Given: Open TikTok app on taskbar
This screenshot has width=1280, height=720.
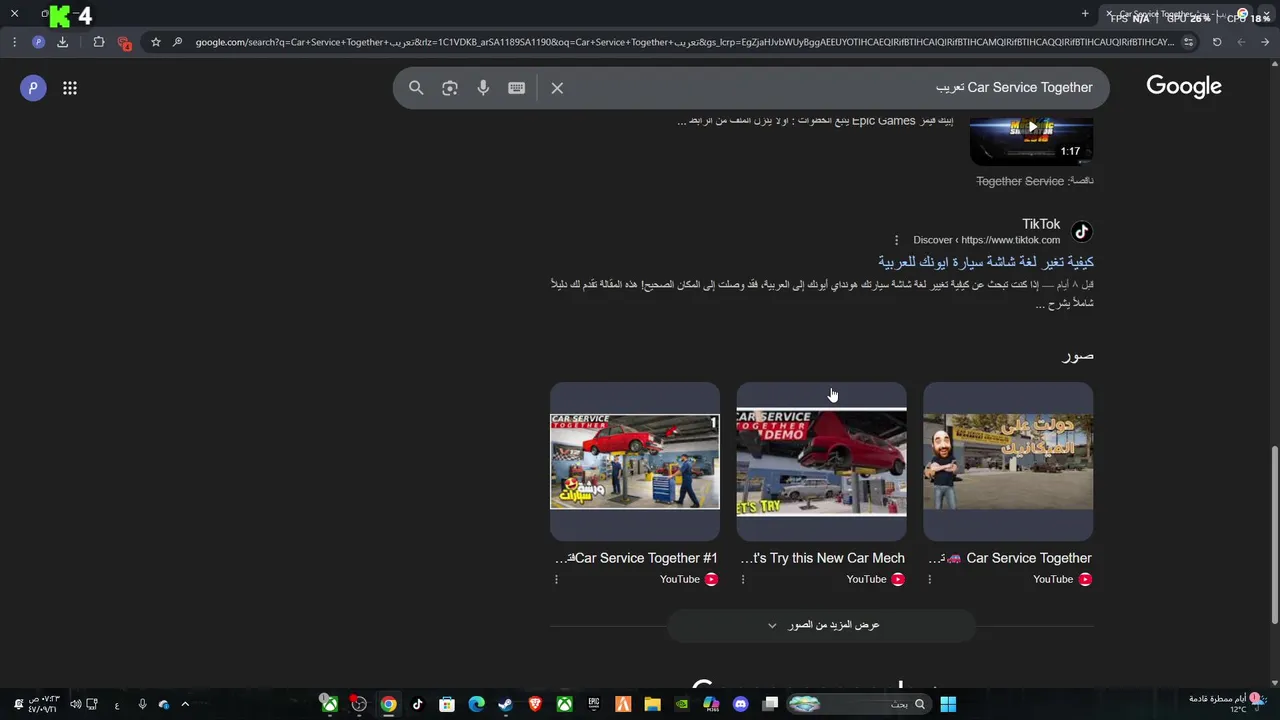Looking at the screenshot, I should coord(418,704).
